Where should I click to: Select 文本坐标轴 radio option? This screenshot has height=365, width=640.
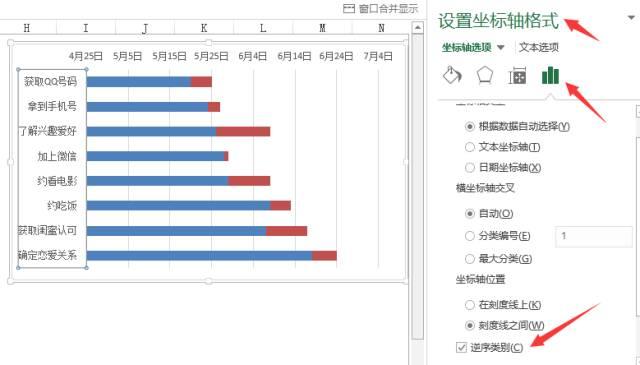click(470, 147)
